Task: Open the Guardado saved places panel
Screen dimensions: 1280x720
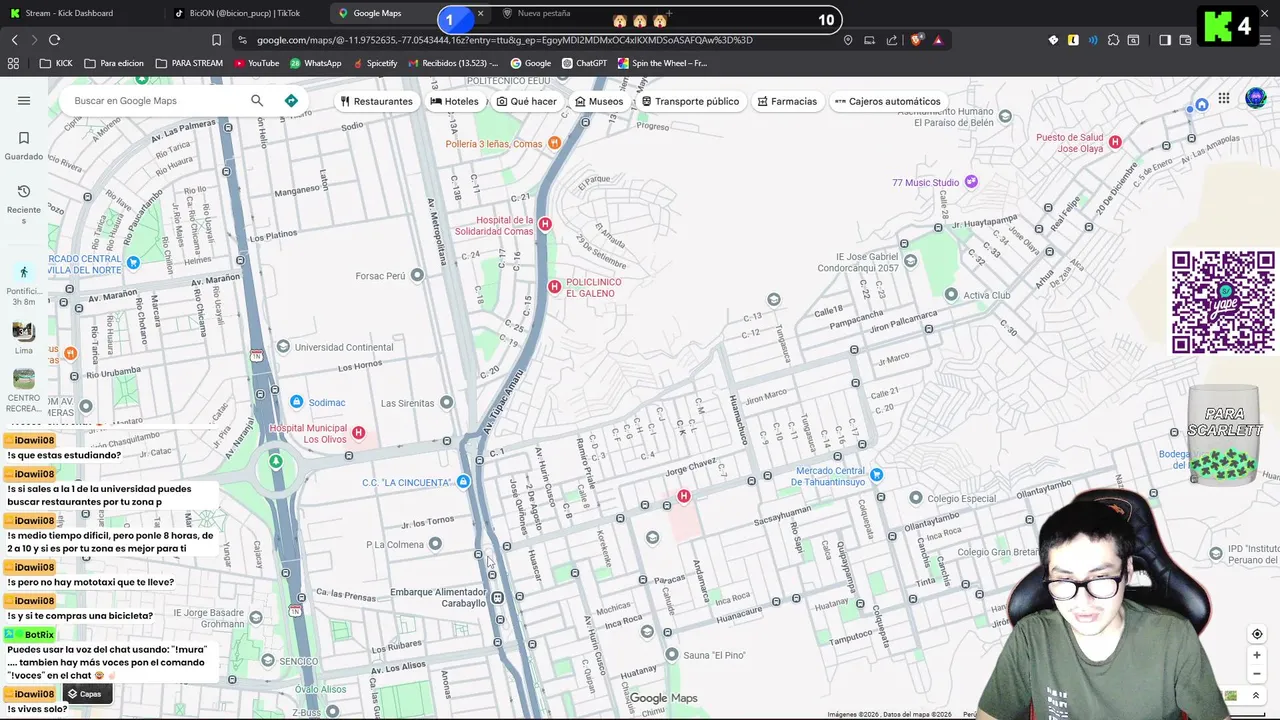Action: click(x=24, y=145)
